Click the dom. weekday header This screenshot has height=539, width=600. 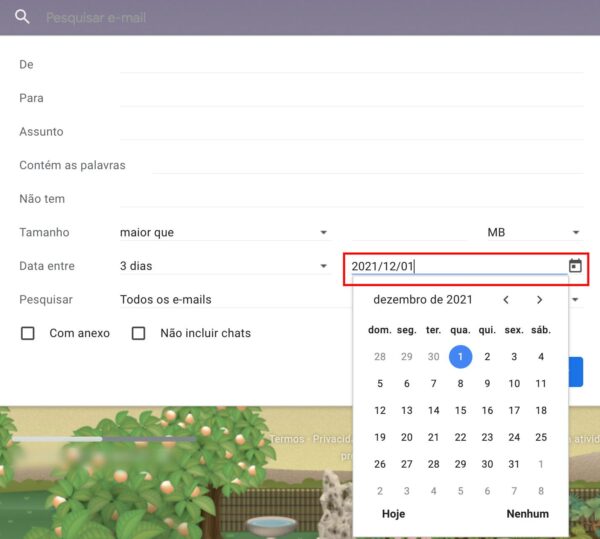pyautogui.click(x=380, y=330)
